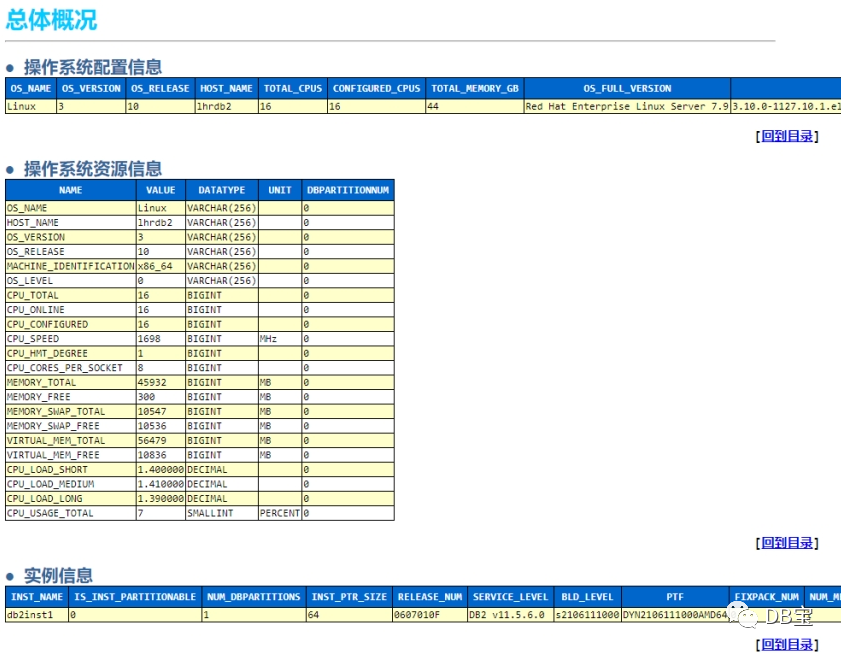Click the 回到目录 link below the instance info table
841x653 pixels.
(787, 644)
